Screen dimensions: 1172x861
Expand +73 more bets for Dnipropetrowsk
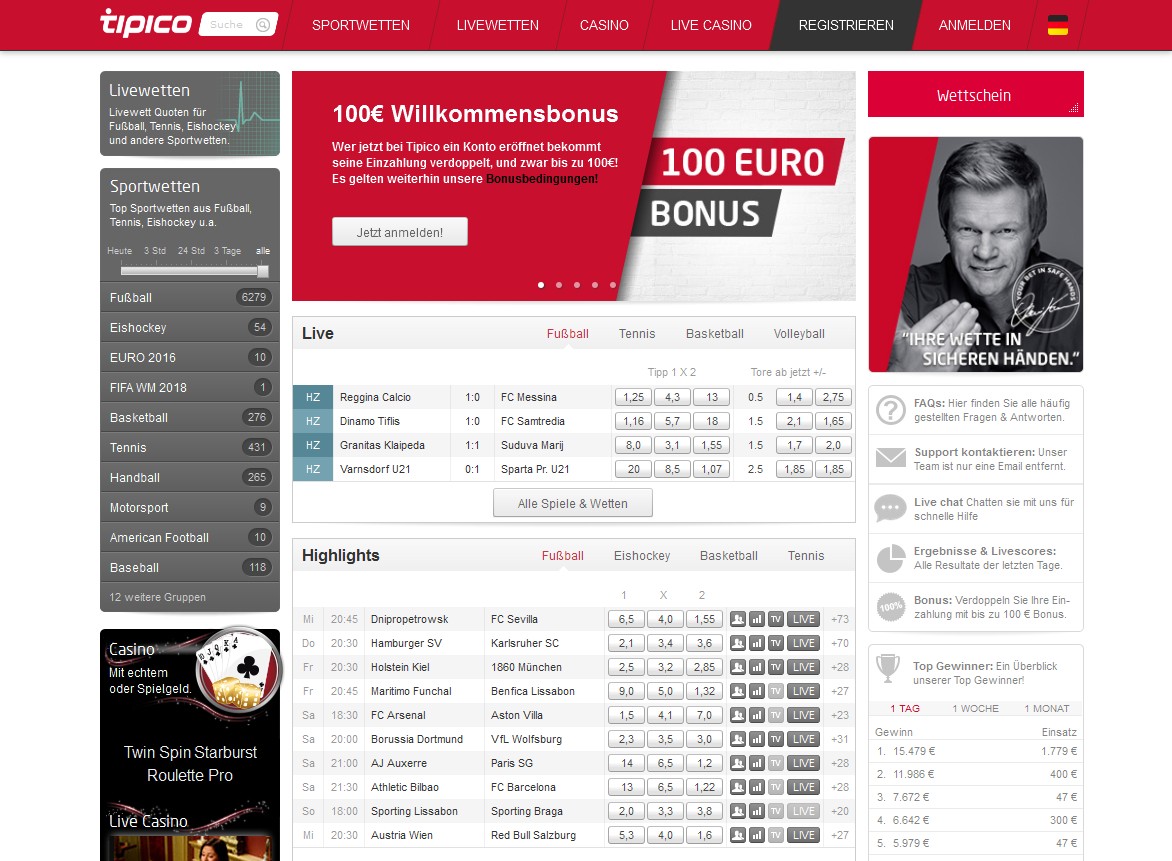click(839, 619)
